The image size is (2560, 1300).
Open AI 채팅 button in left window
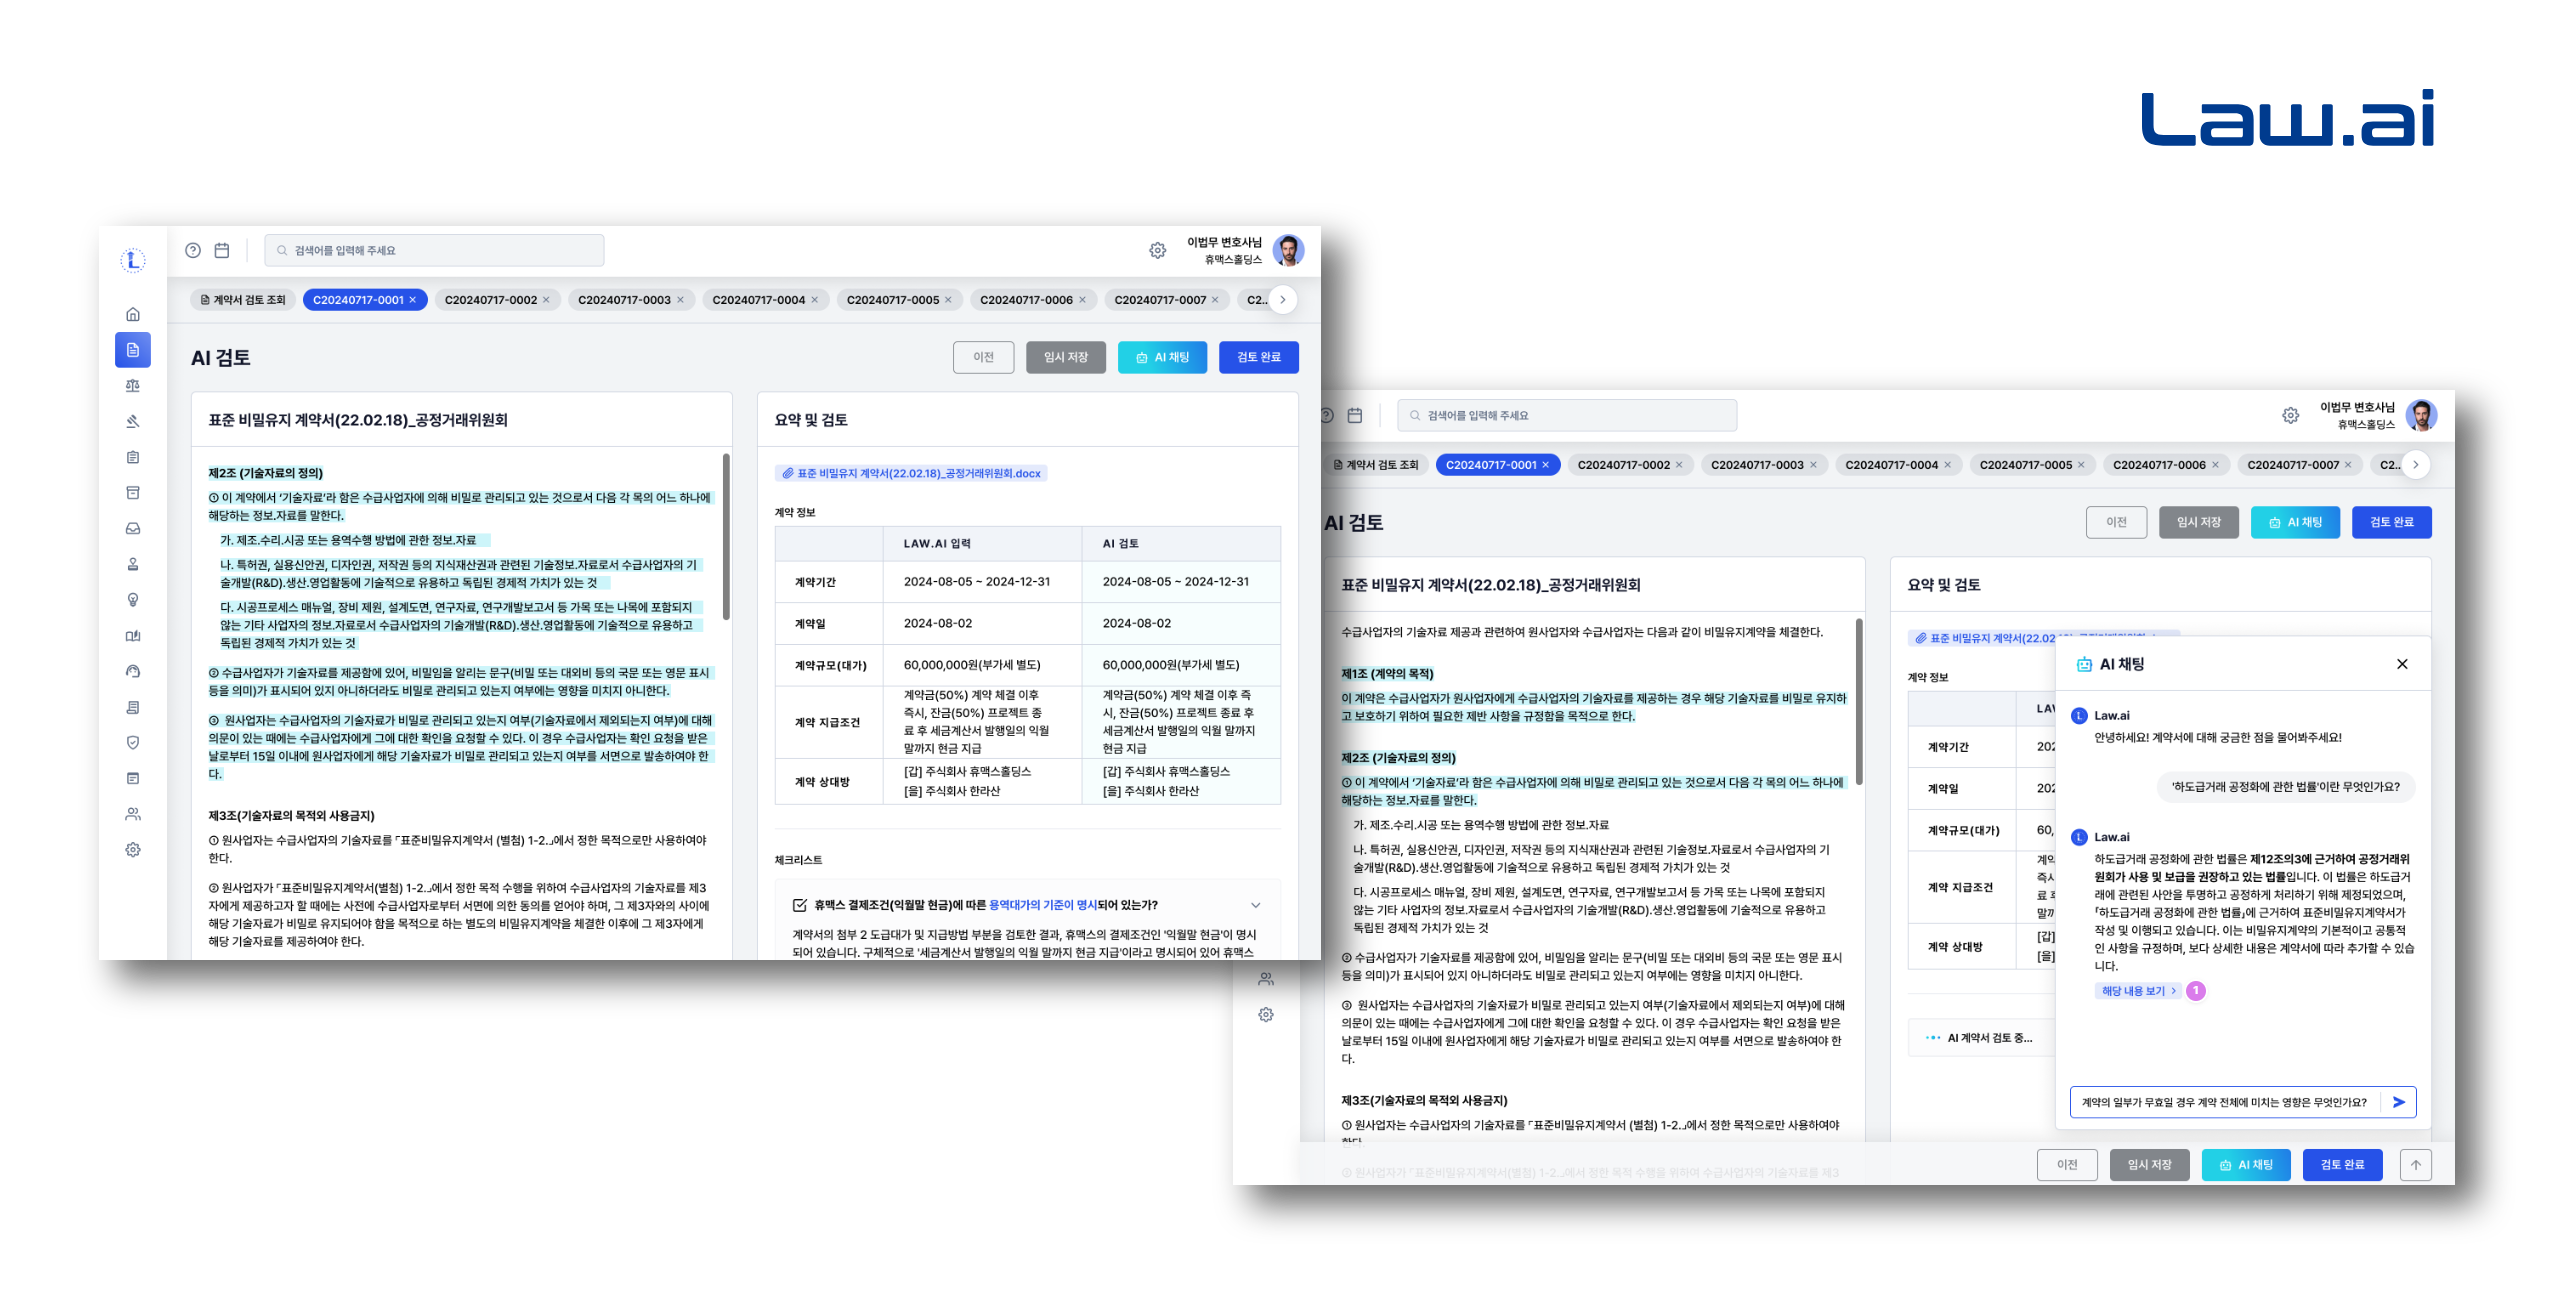click(x=1163, y=357)
